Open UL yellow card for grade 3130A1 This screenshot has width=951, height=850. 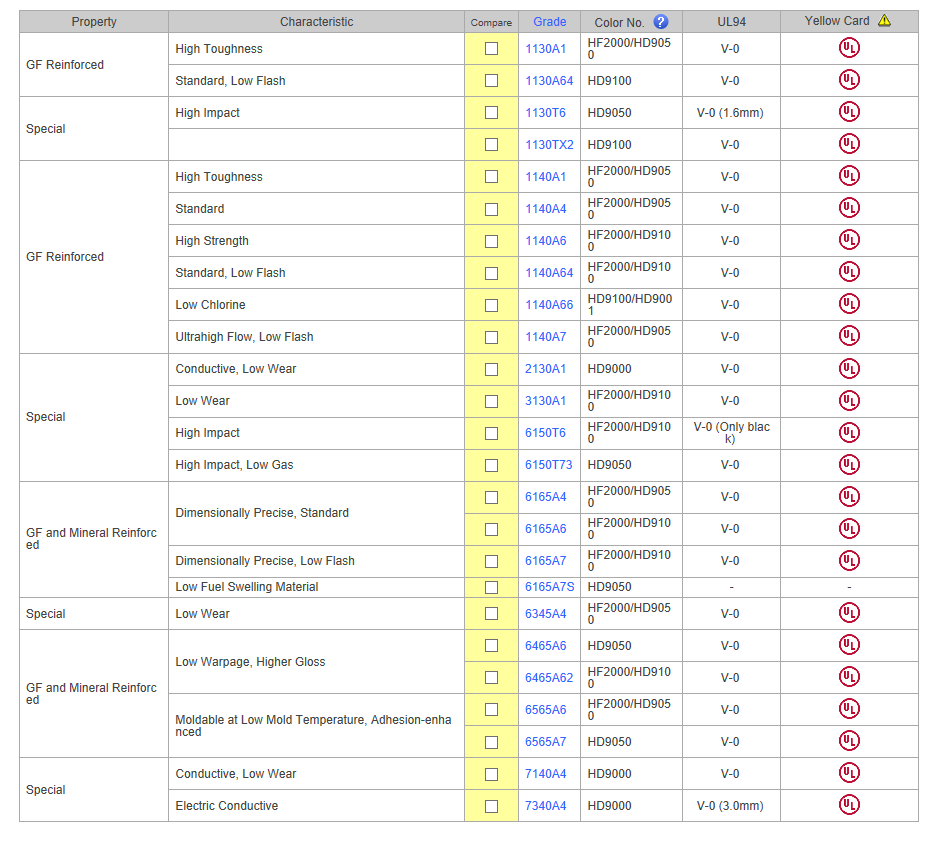click(x=849, y=400)
